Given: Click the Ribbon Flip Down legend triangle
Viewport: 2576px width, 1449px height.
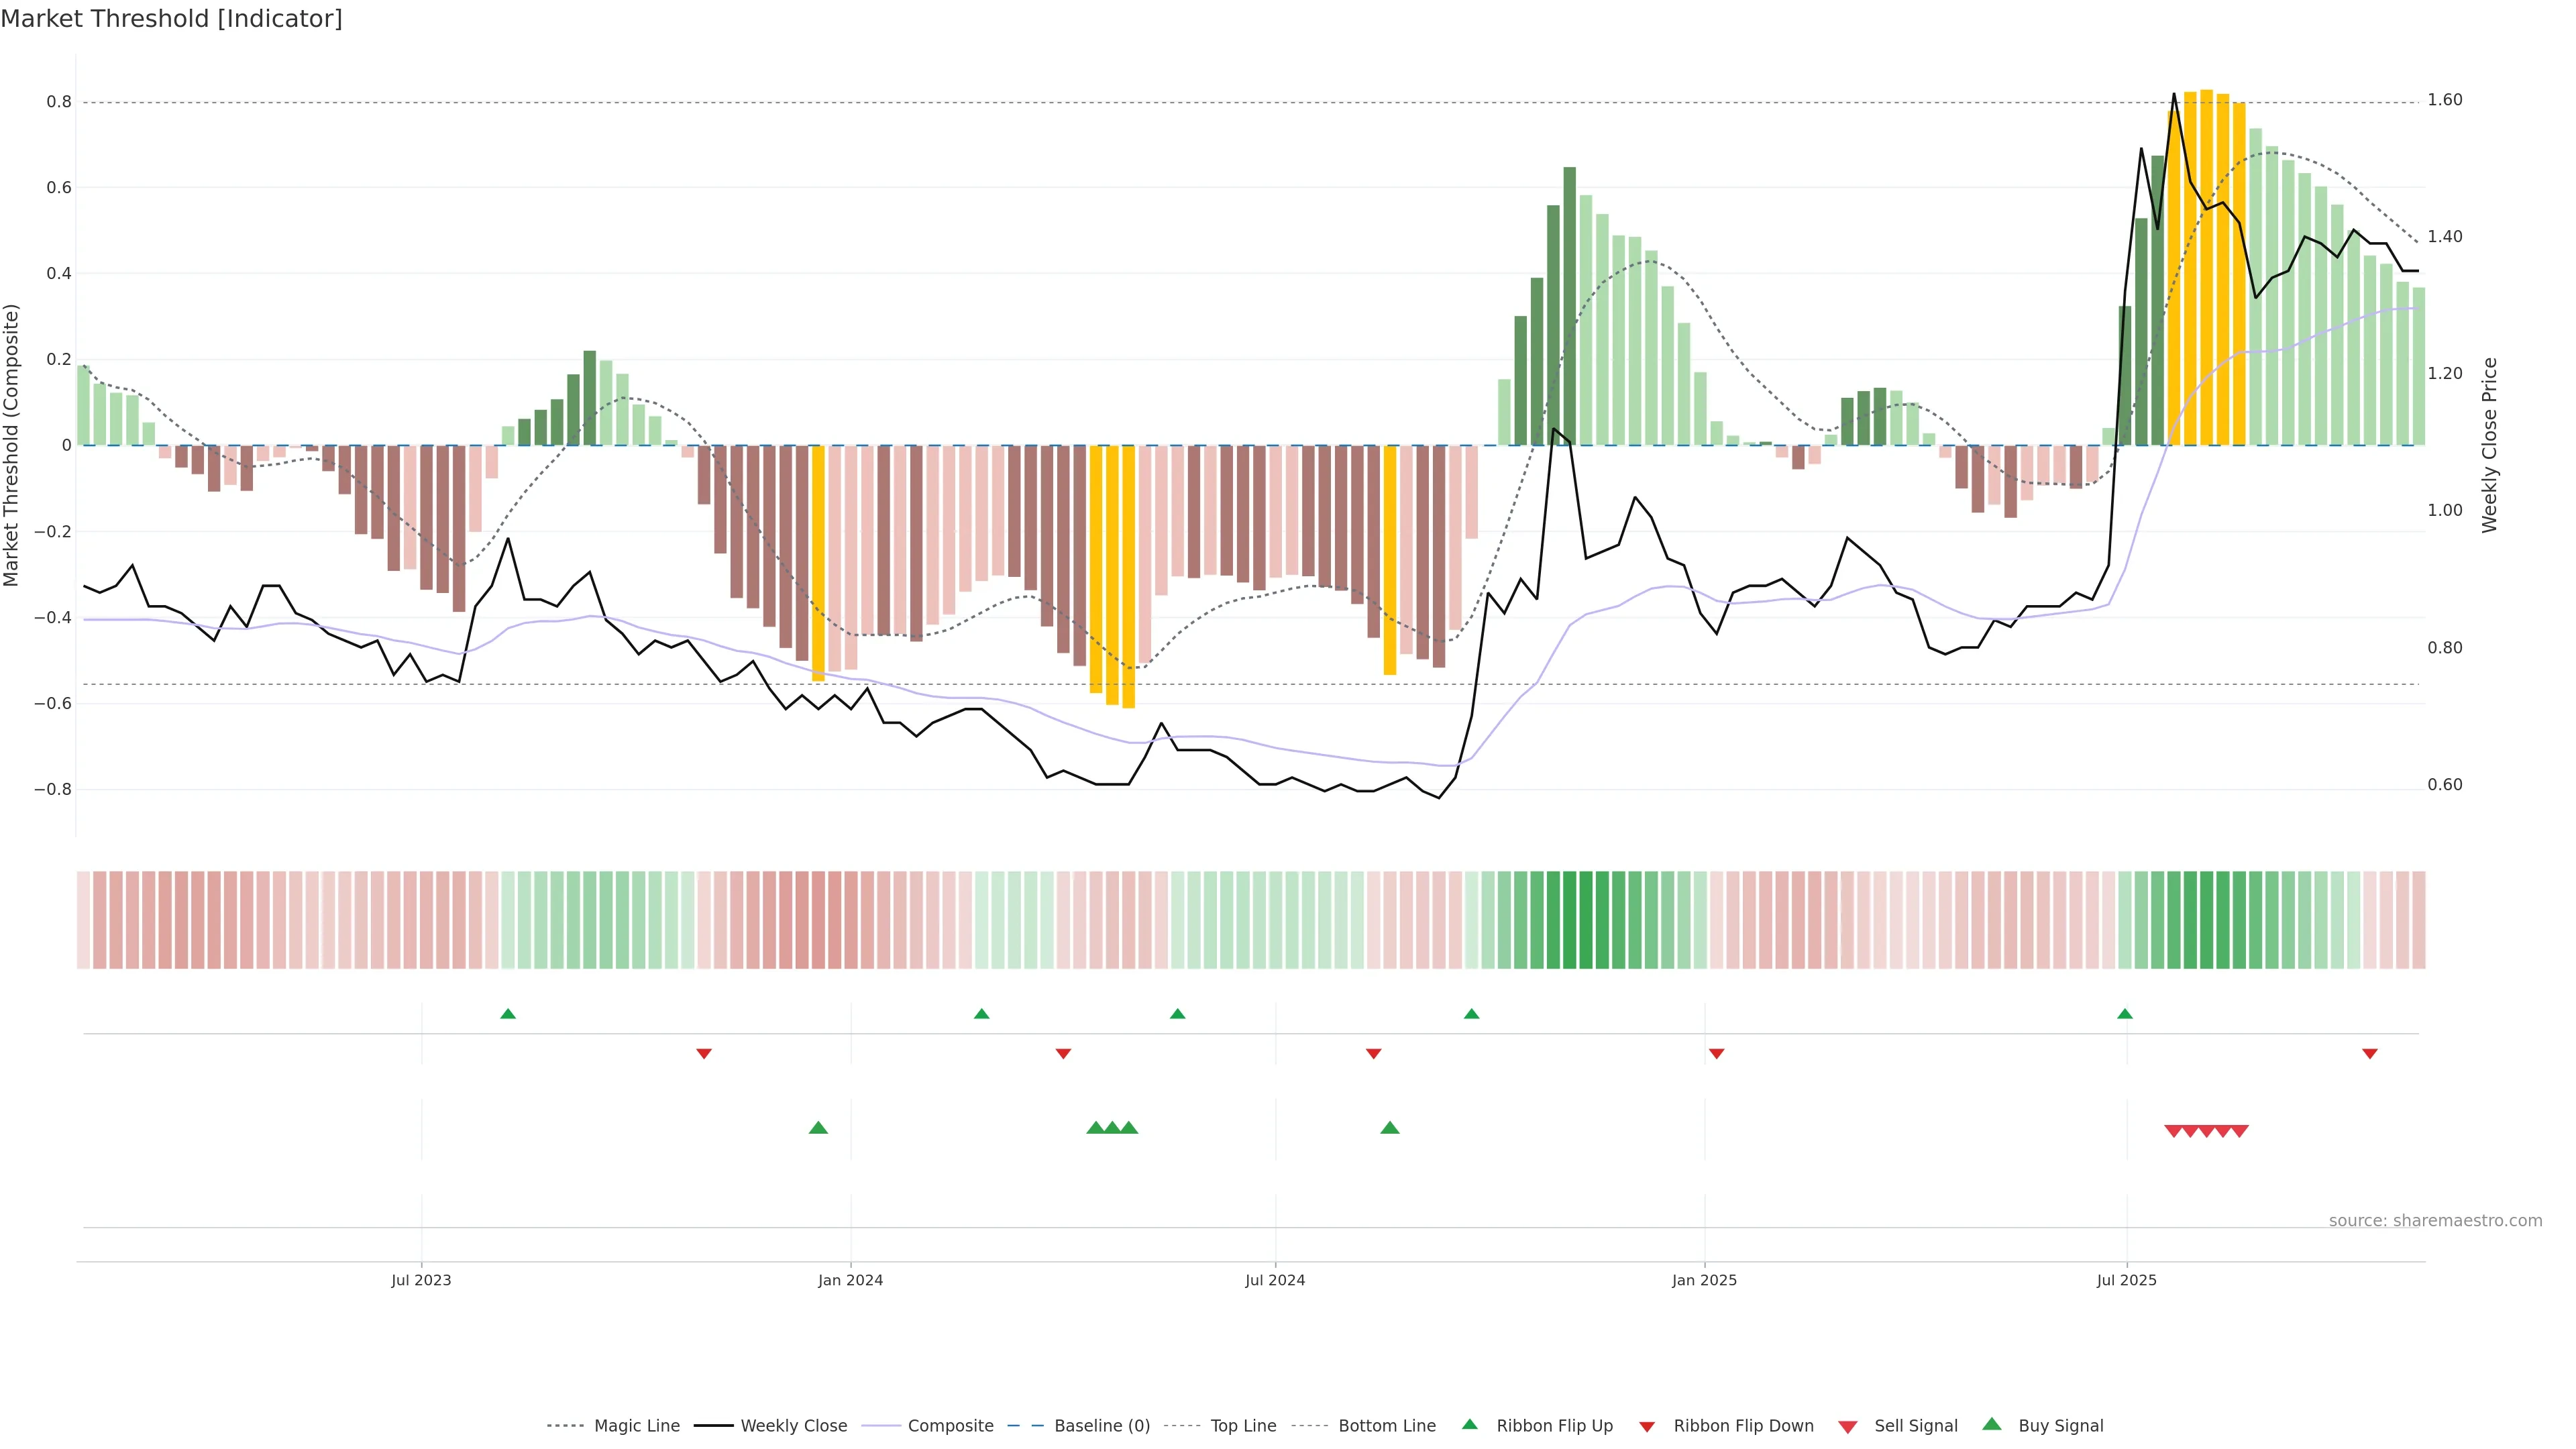Looking at the screenshot, I should pyautogui.click(x=1646, y=1426).
